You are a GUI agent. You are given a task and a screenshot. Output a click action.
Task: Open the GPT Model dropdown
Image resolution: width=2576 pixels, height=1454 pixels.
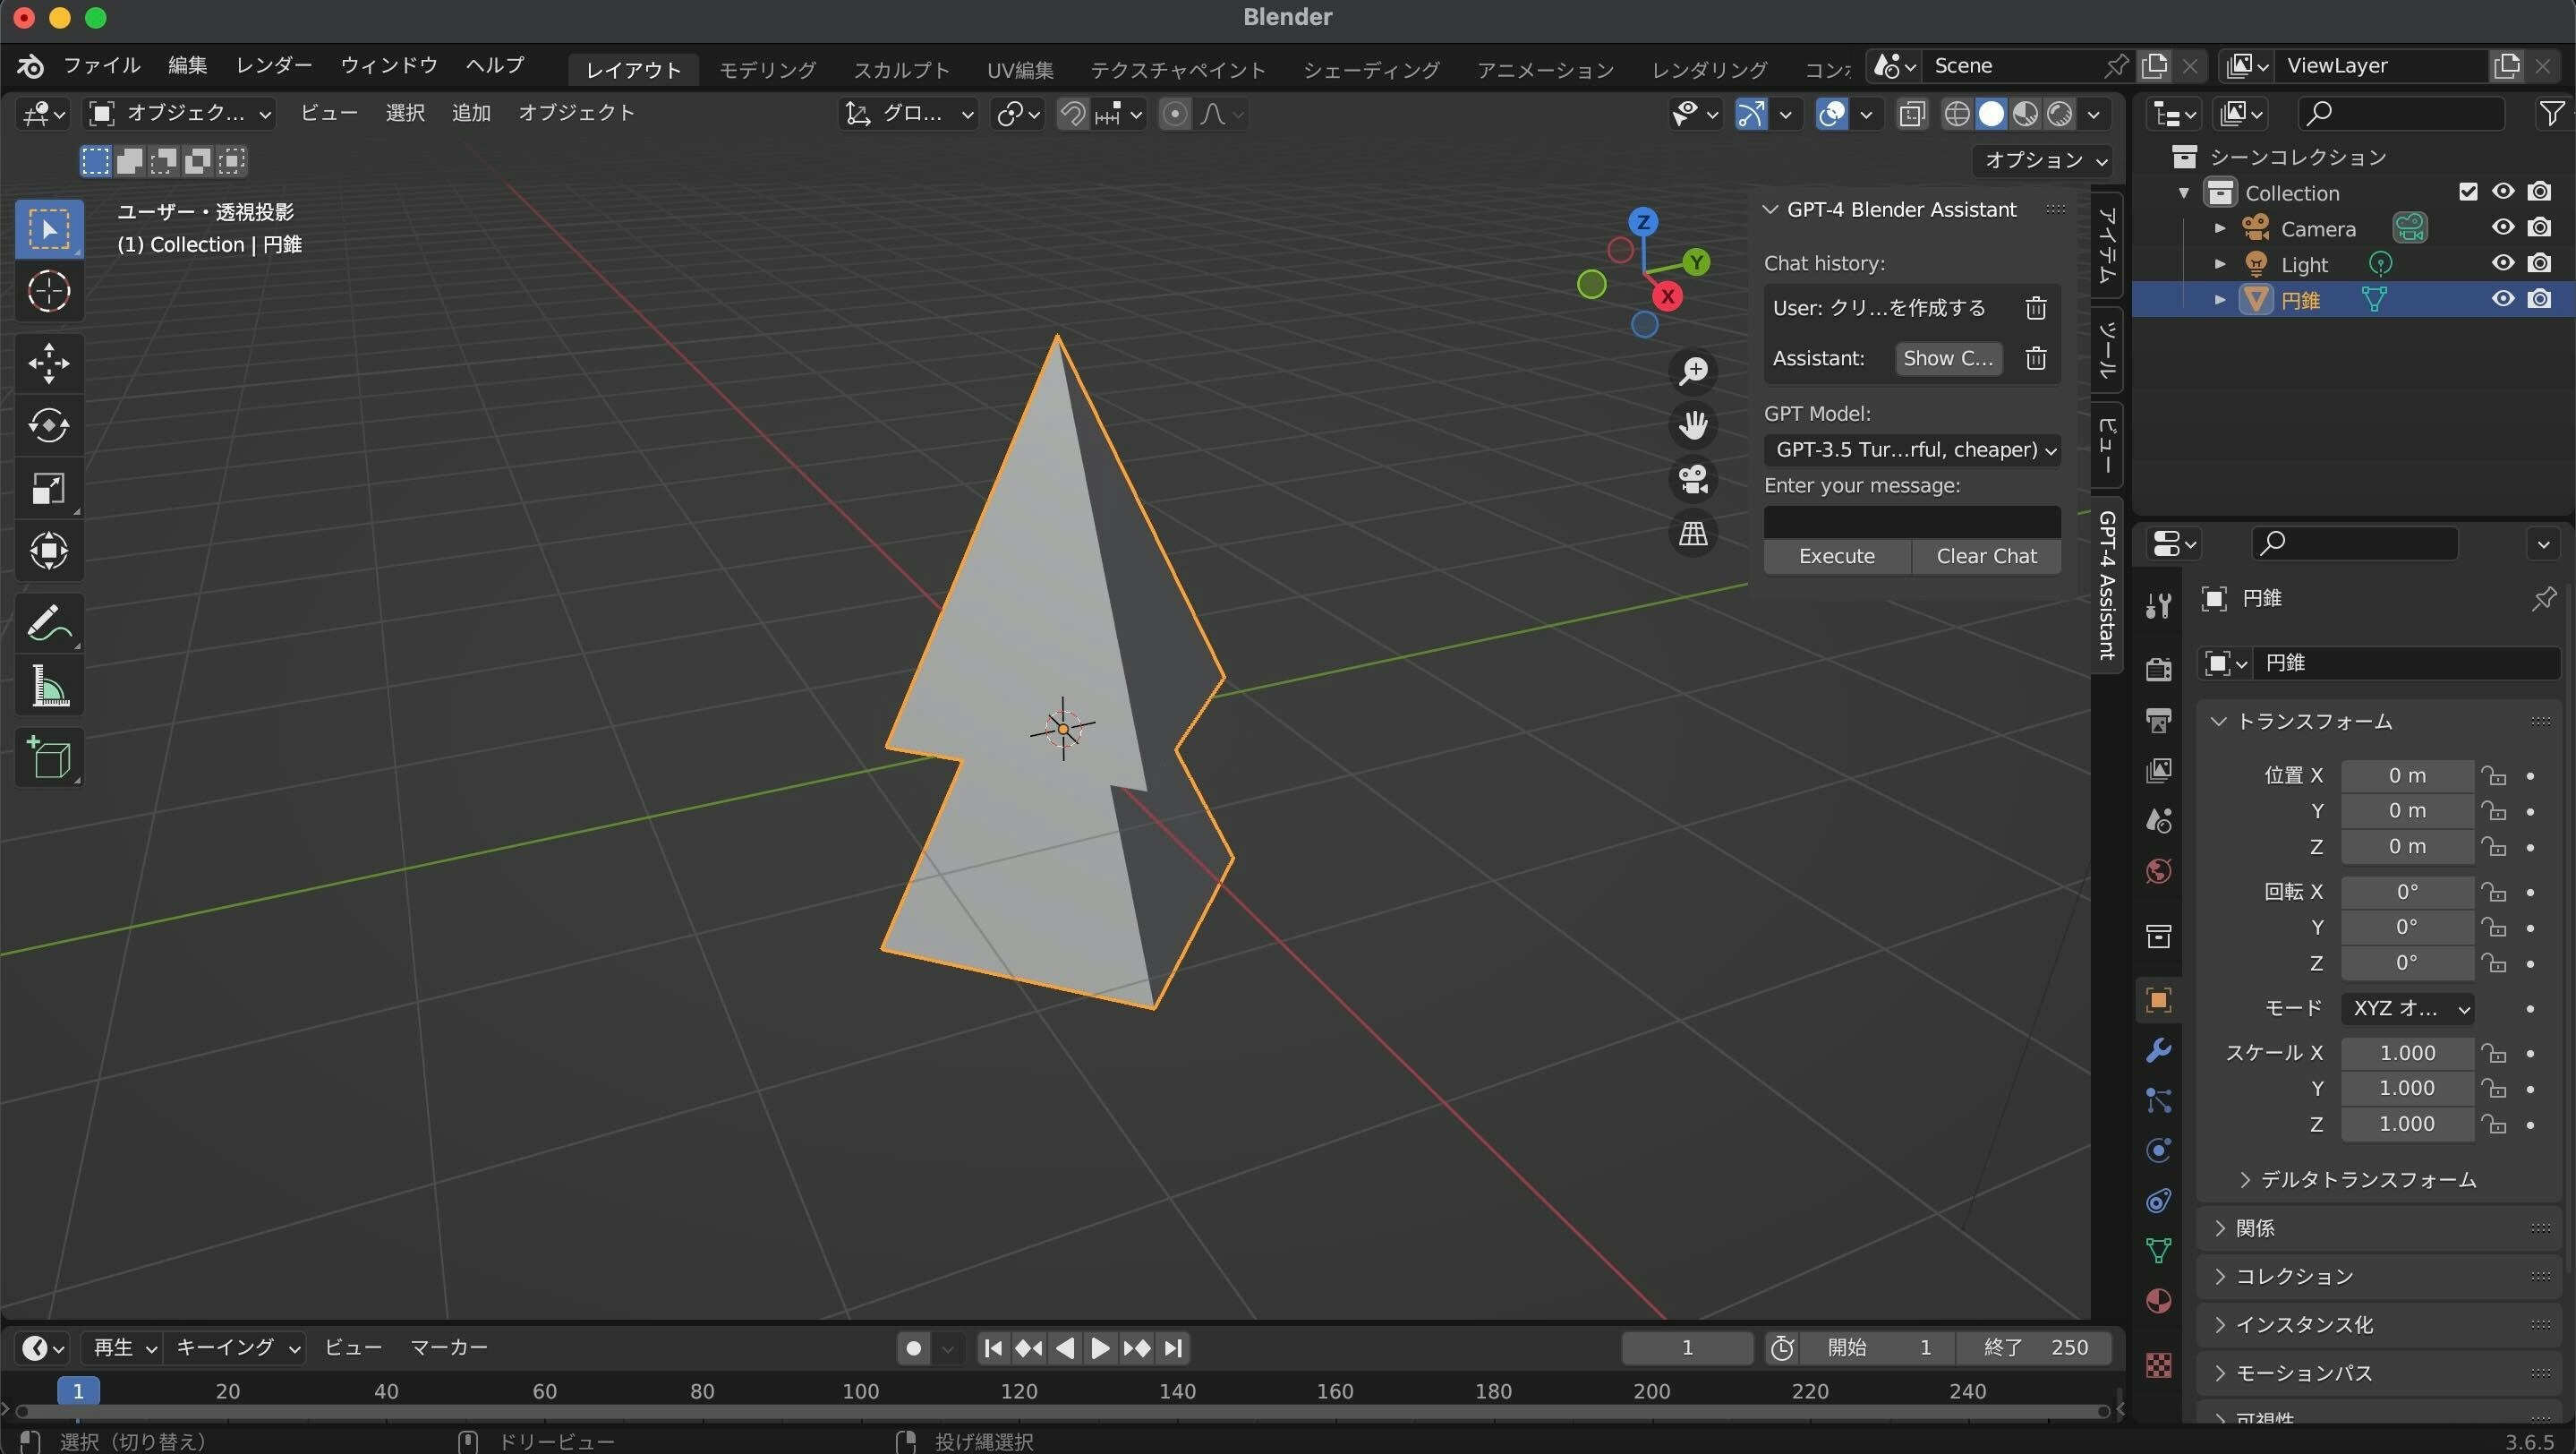1911,450
